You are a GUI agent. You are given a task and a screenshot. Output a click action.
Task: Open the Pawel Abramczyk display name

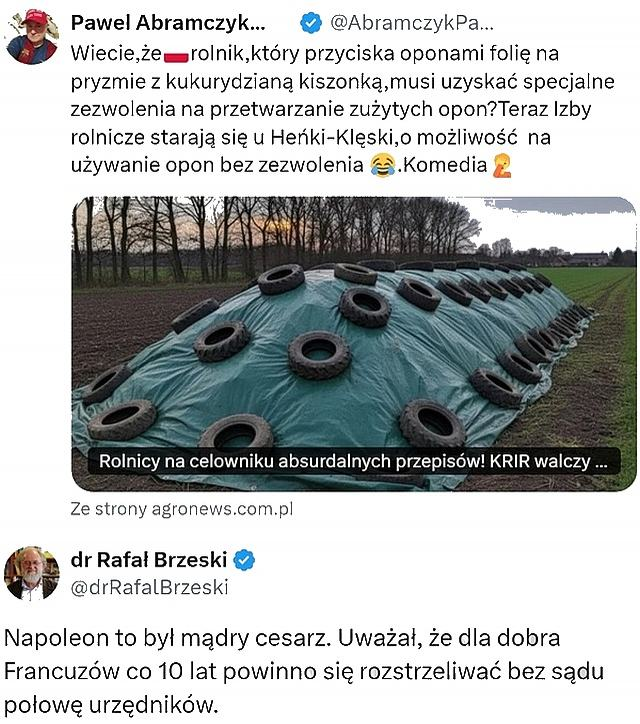pos(168,23)
